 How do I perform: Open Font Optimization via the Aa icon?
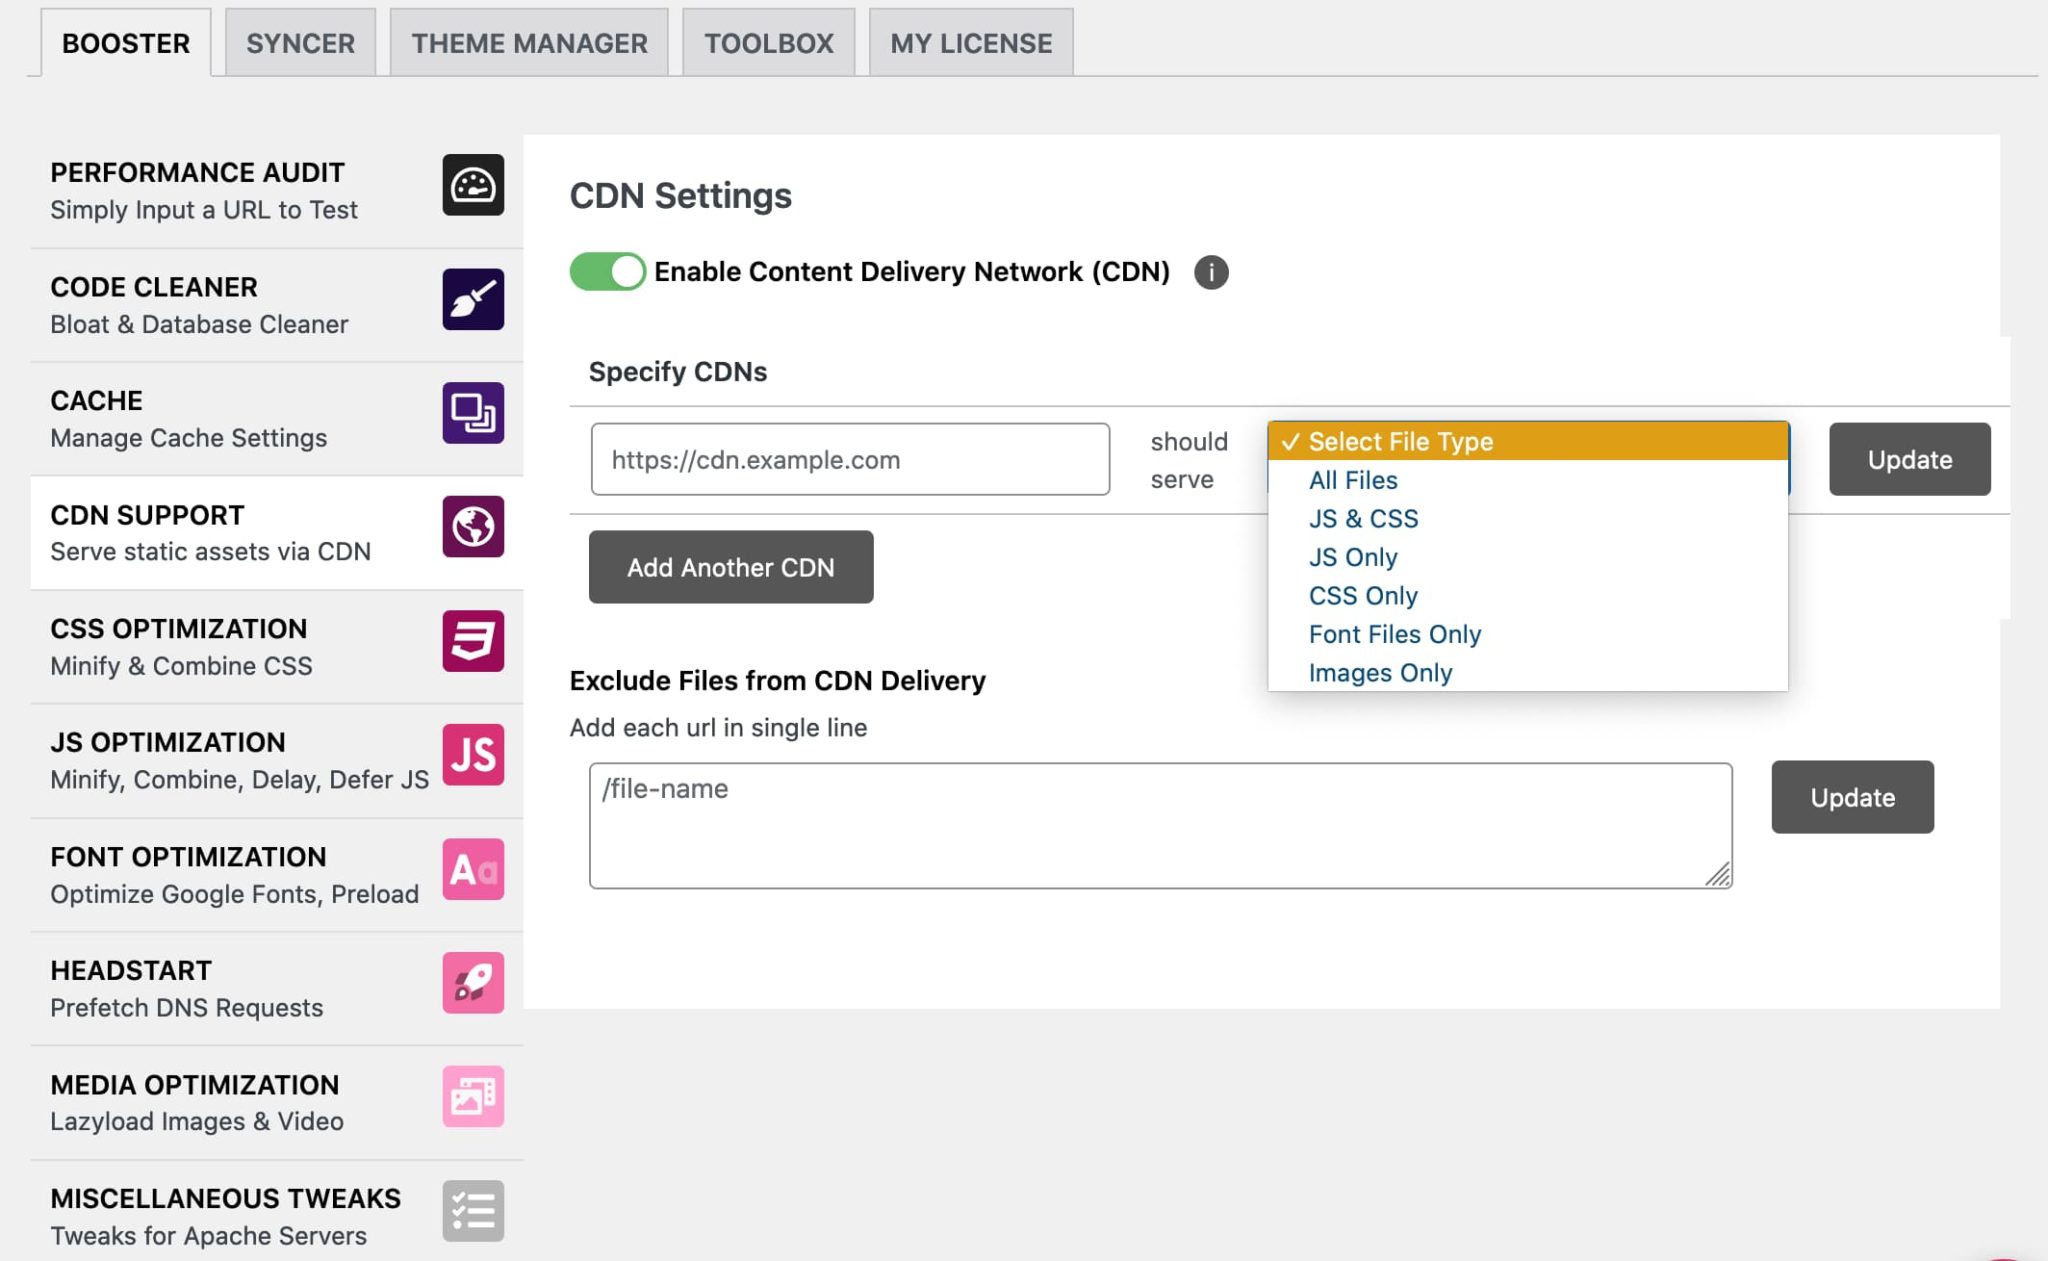[474, 869]
